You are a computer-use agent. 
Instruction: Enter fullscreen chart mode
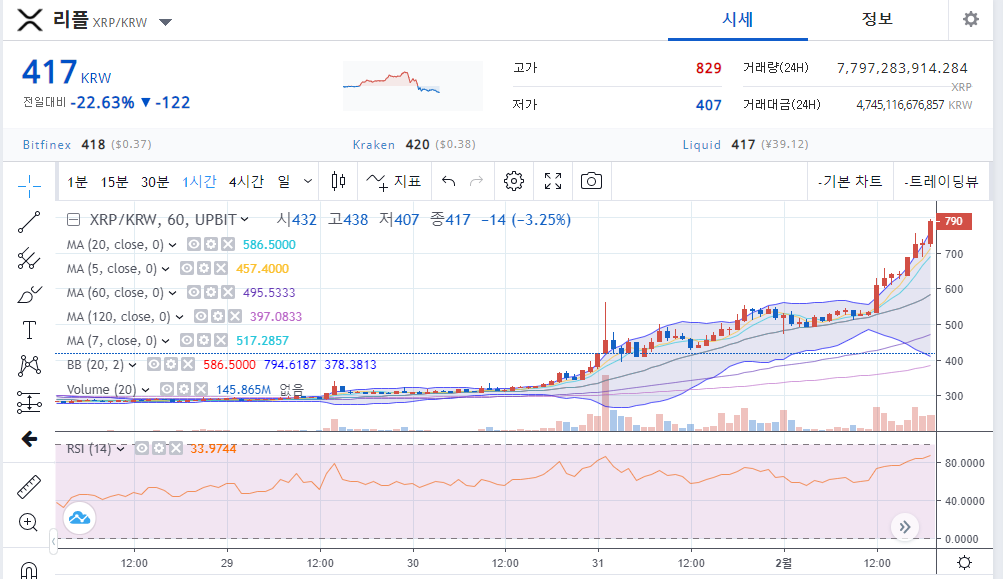(x=553, y=182)
